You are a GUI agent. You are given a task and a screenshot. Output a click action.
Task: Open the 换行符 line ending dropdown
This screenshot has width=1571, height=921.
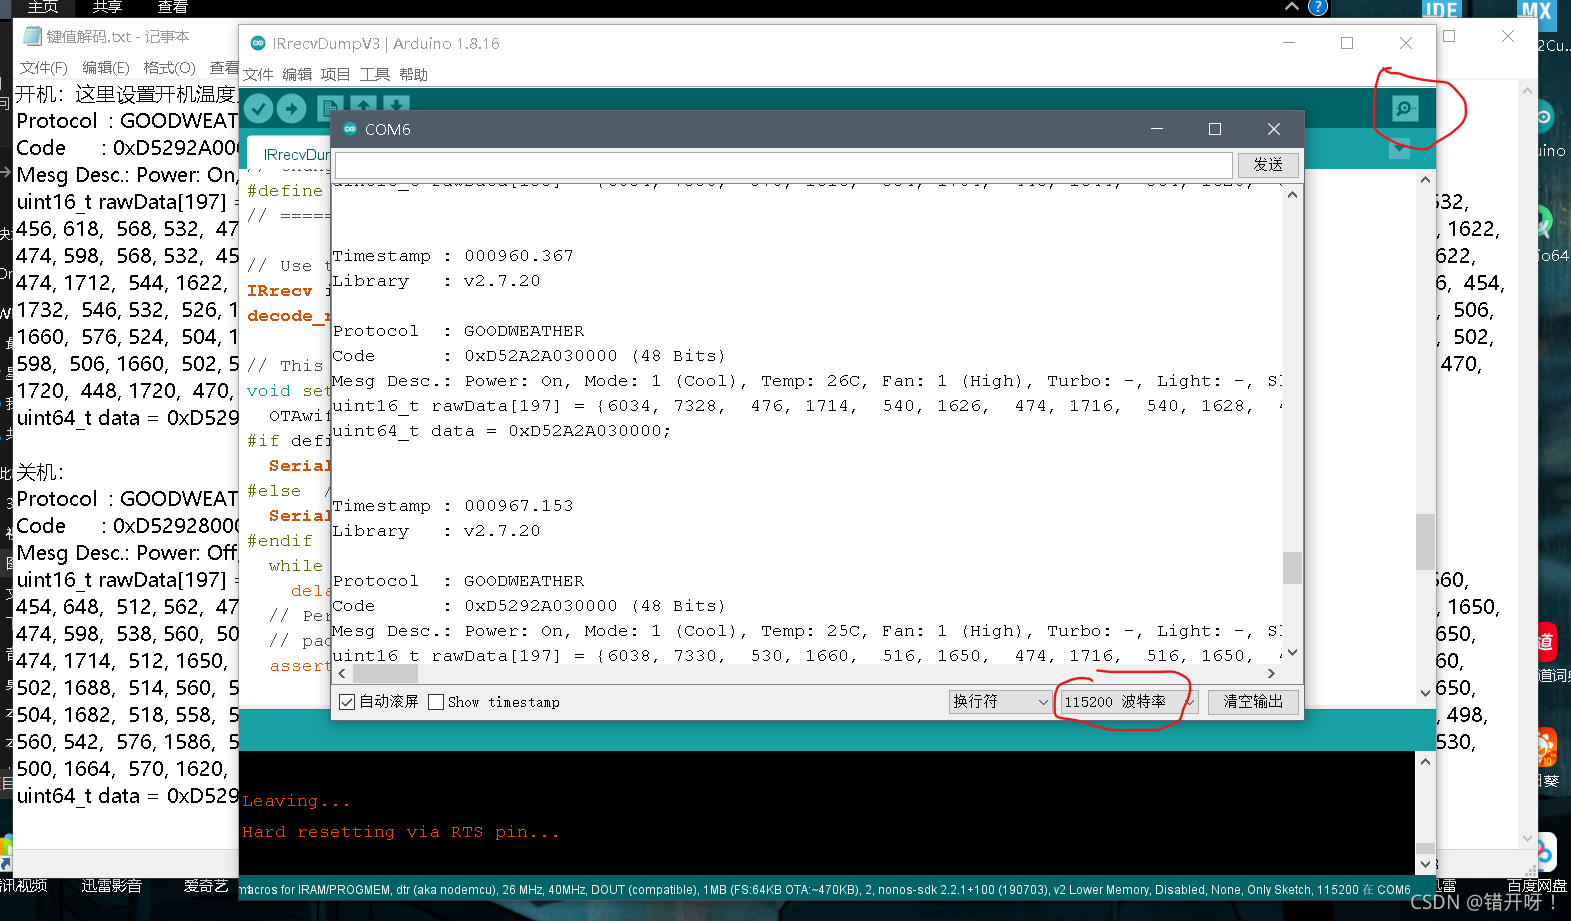click(1000, 702)
